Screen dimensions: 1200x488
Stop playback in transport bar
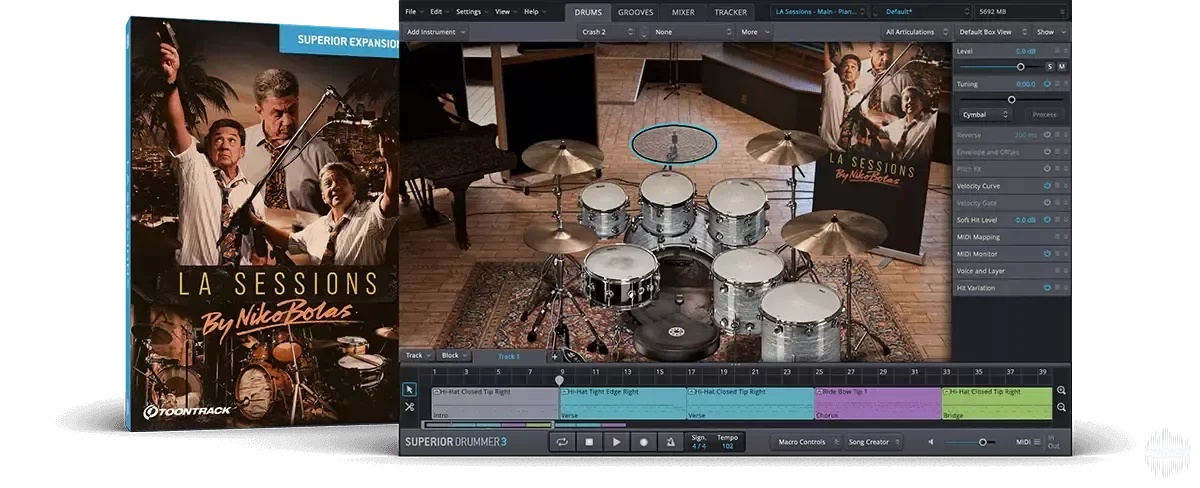[590, 441]
